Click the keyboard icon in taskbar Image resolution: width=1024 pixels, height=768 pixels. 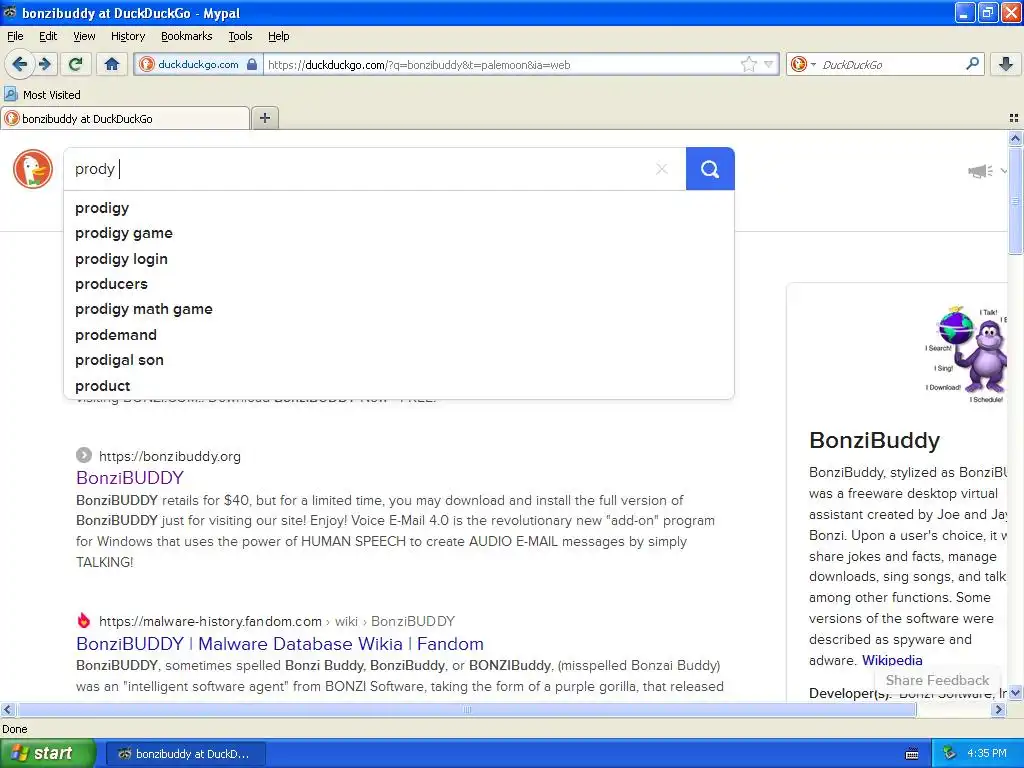[912, 754]
